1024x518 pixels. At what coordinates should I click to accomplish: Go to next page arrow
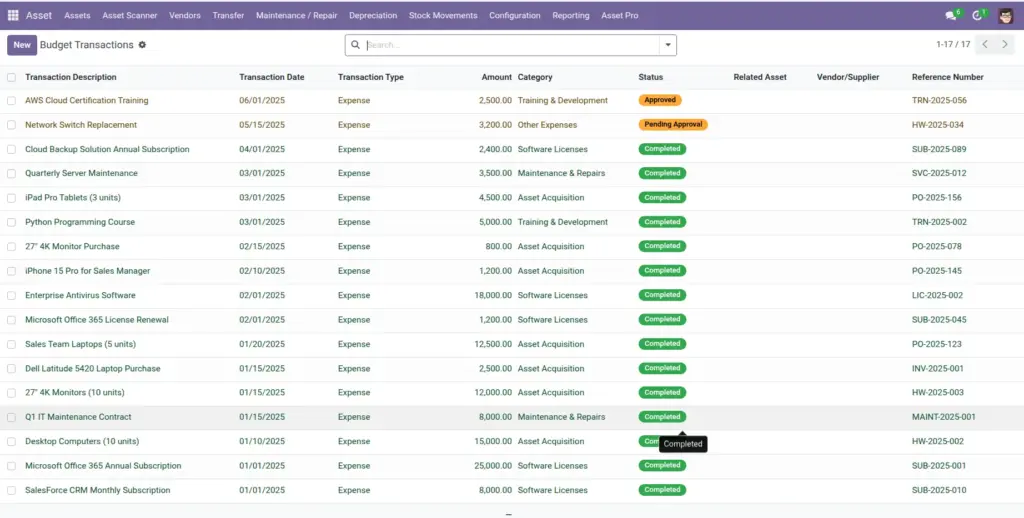pos(1005,44)
